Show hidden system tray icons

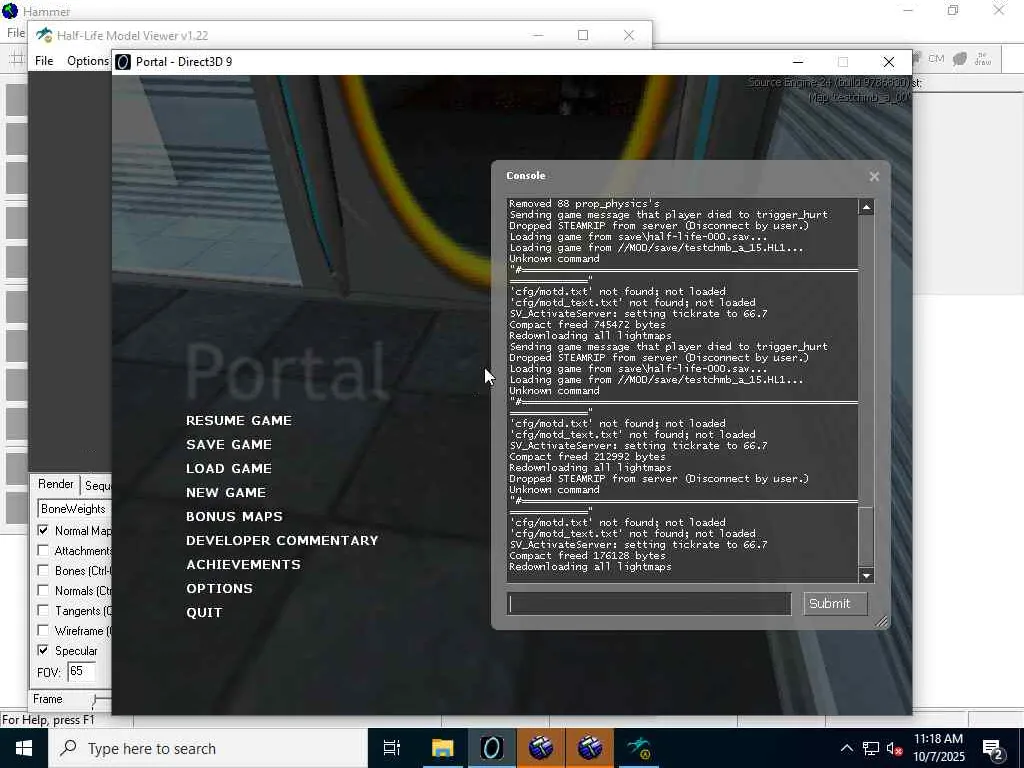pos(846,748)
